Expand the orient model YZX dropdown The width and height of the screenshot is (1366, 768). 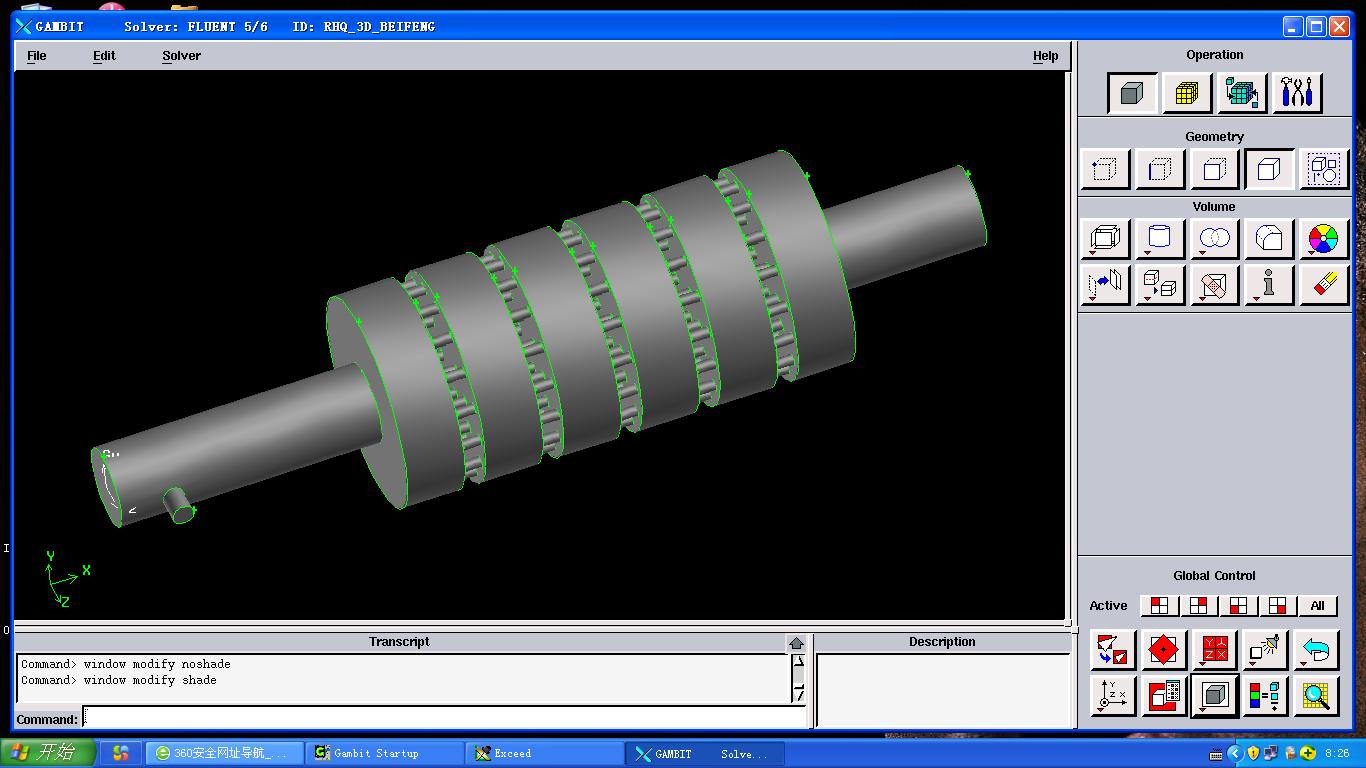click(x=1215, y=650)
